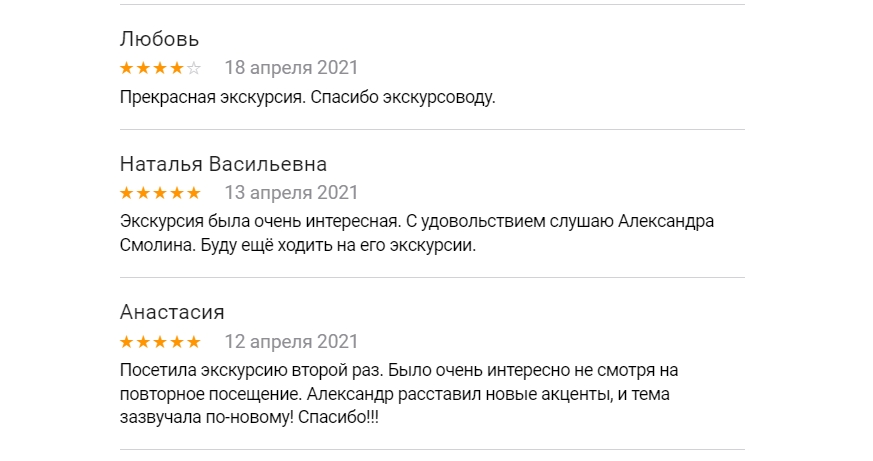The width and height of the screenshot is (873, 461).
Task: Open the reviewer name Любовь
Action: (159, 40)
